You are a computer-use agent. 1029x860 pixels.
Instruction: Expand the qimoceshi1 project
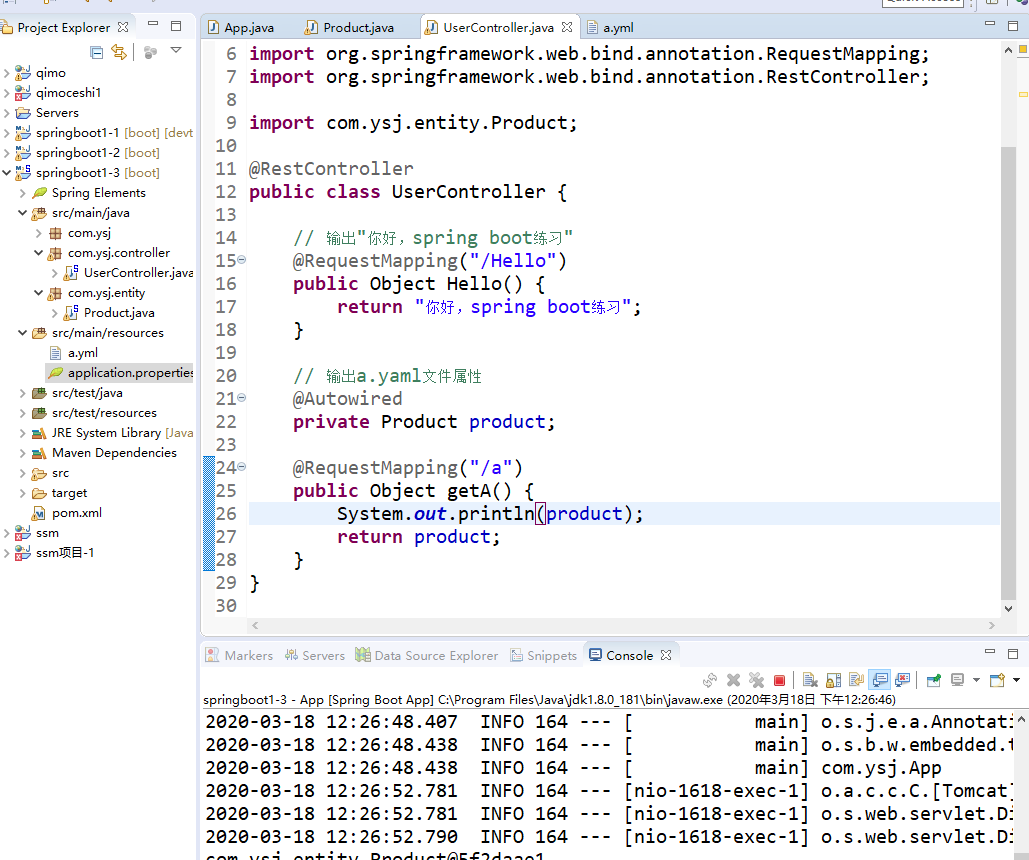[x=7, y=93]
